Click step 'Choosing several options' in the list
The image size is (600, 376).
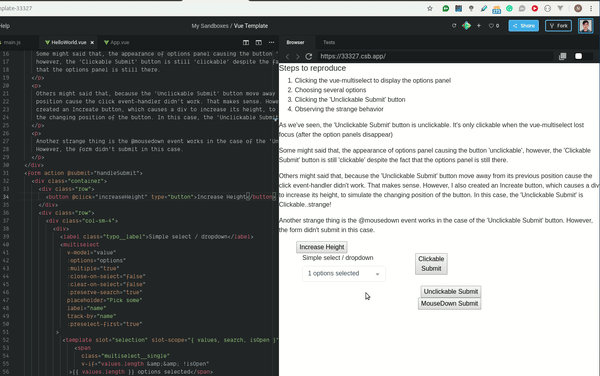point(330,90)
